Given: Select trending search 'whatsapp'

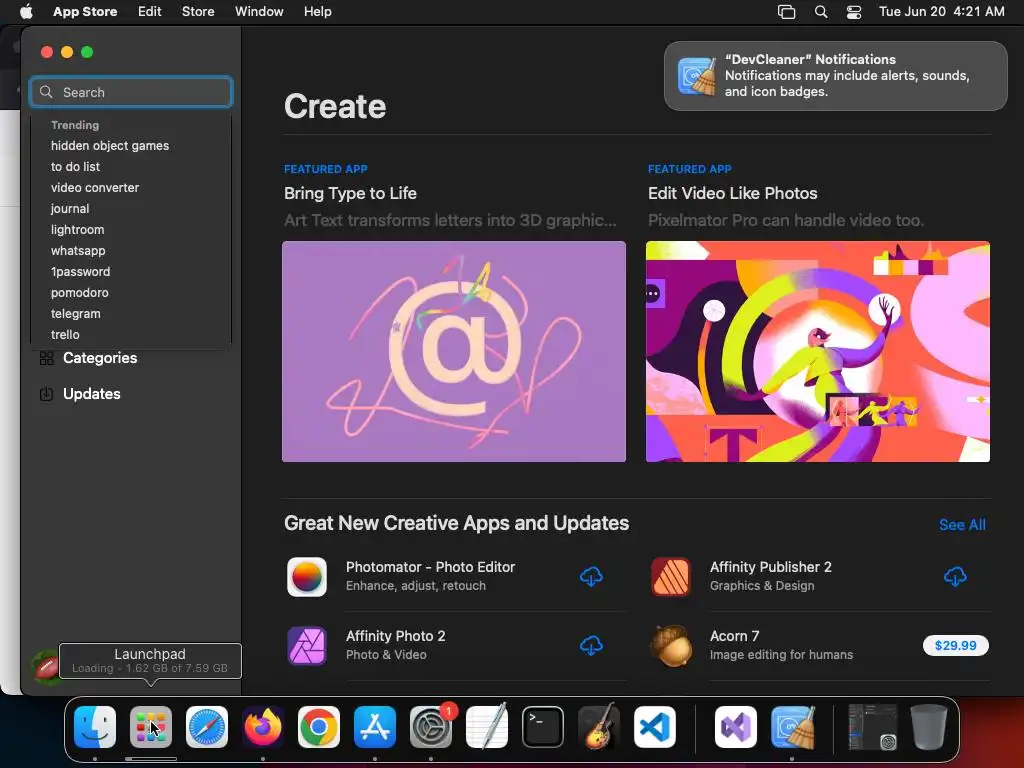Looking at the screenshot, I should [78, 250].
